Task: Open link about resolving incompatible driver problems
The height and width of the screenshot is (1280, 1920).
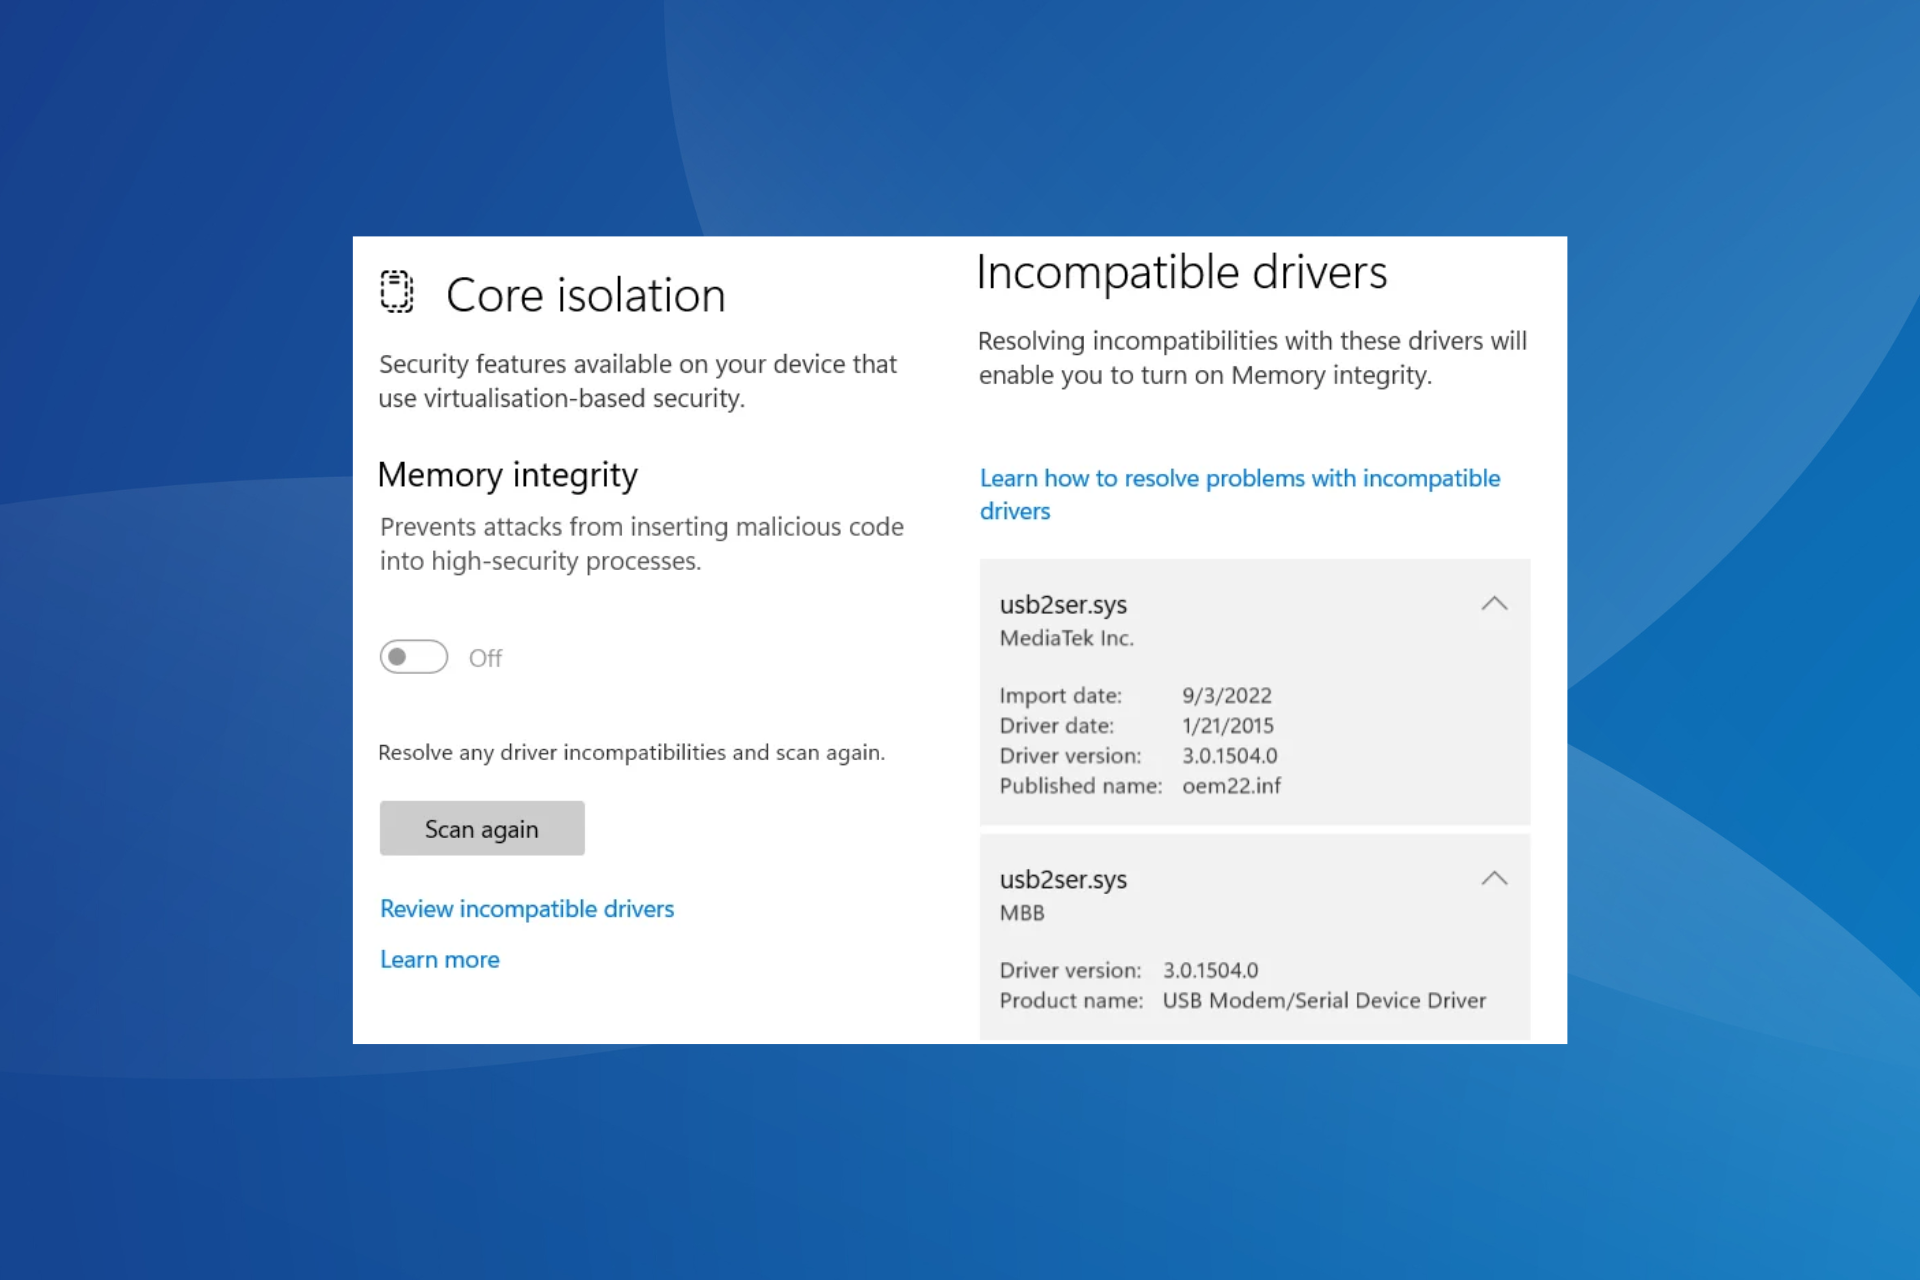Action: (x=1240, y=494)
